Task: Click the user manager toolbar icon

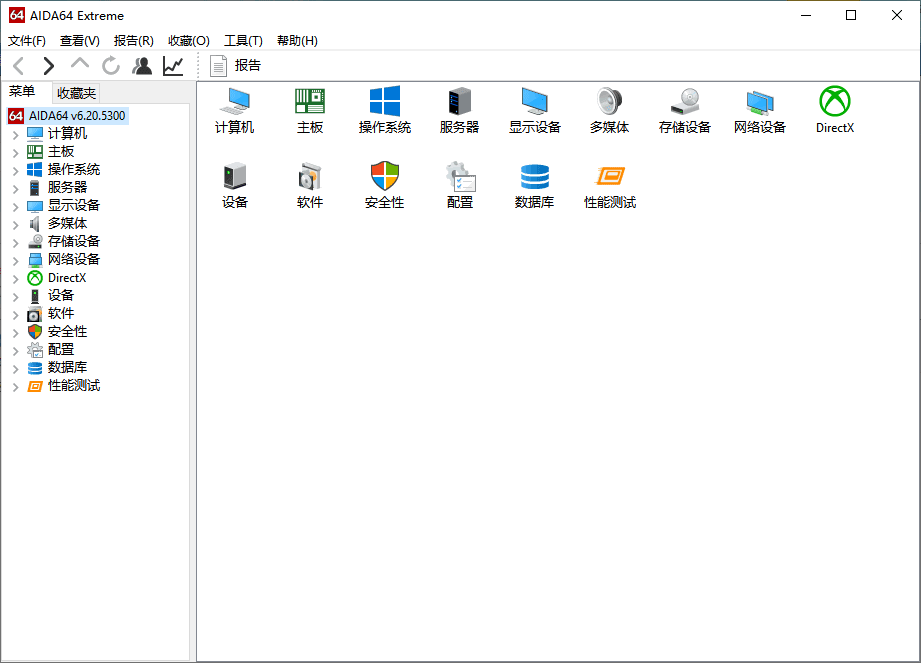Action: click(142, 66)
